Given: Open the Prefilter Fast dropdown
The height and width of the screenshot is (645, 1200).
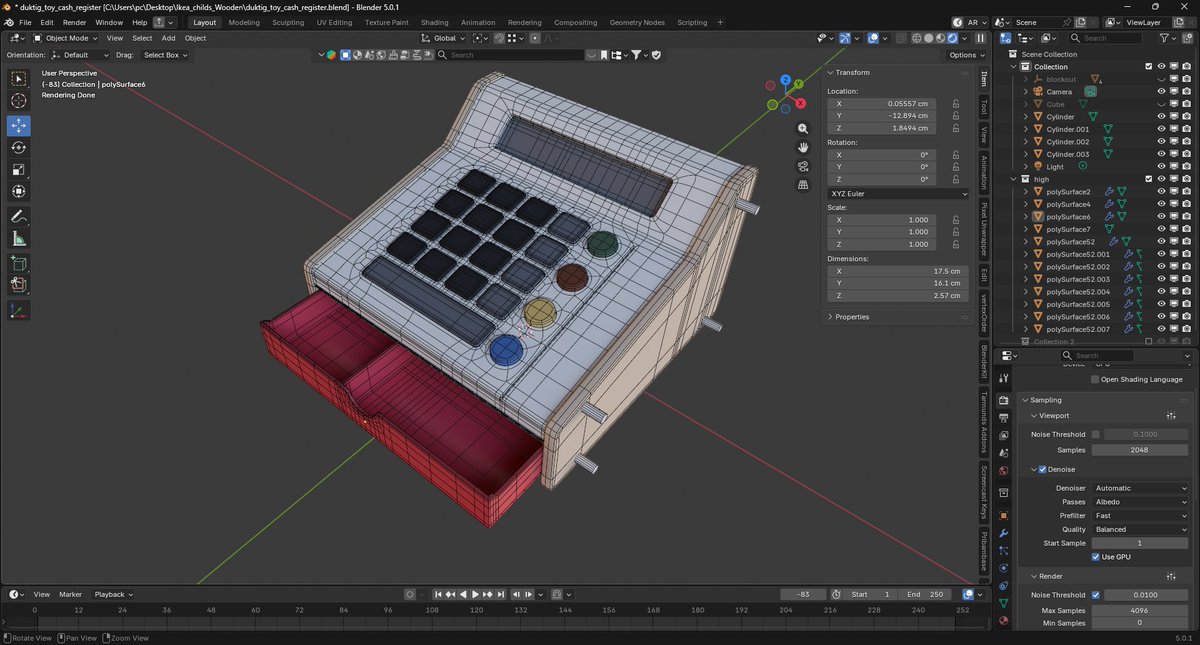Looking at the screenshot, I should click(x=1140, y=516).
